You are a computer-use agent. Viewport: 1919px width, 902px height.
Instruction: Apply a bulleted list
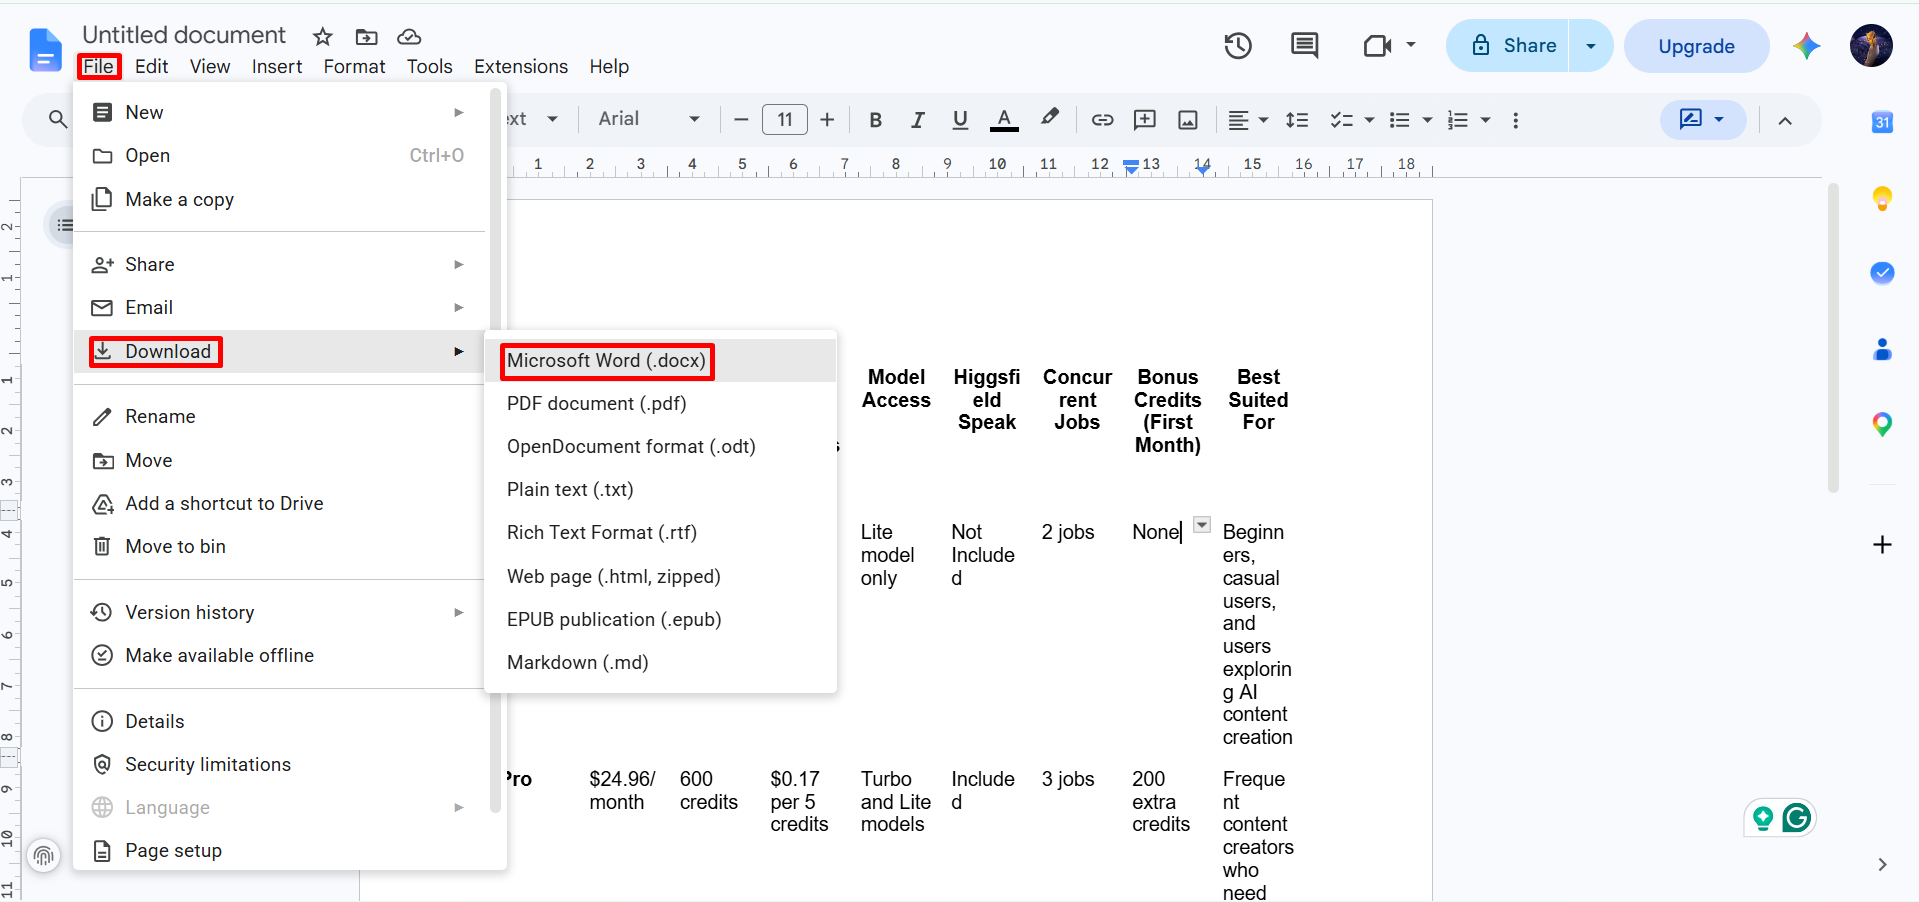tap(1400, 120)
